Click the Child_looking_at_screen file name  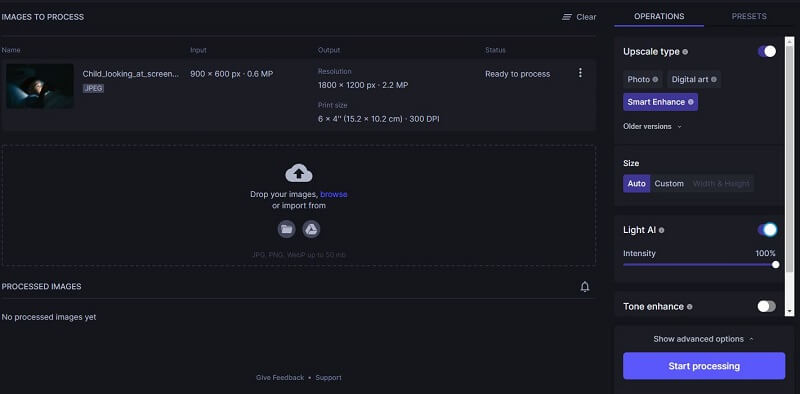click(x=131, y=74)
